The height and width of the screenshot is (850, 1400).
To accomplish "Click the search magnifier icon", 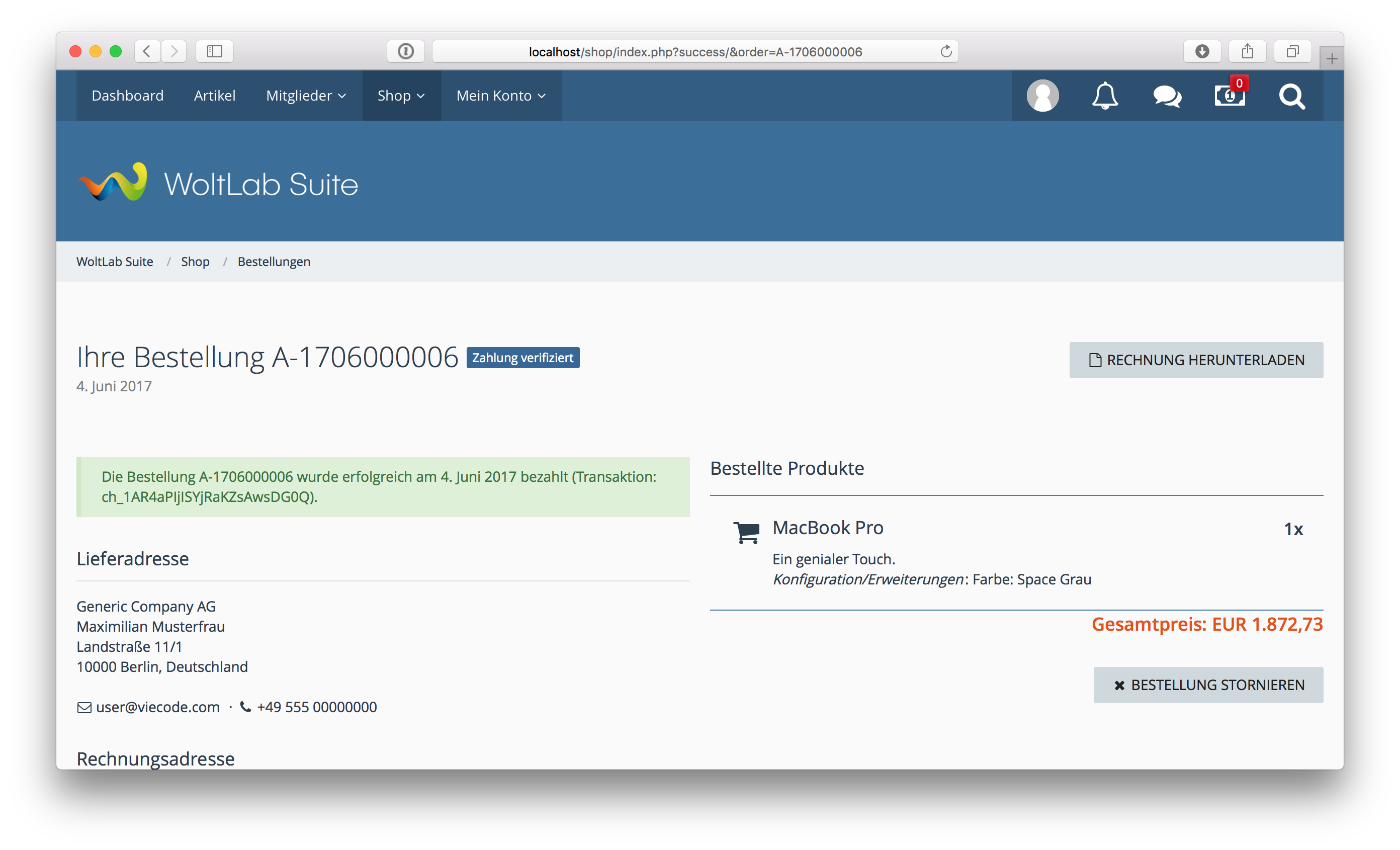I will pyautogui.click(x=1292, y=96).
